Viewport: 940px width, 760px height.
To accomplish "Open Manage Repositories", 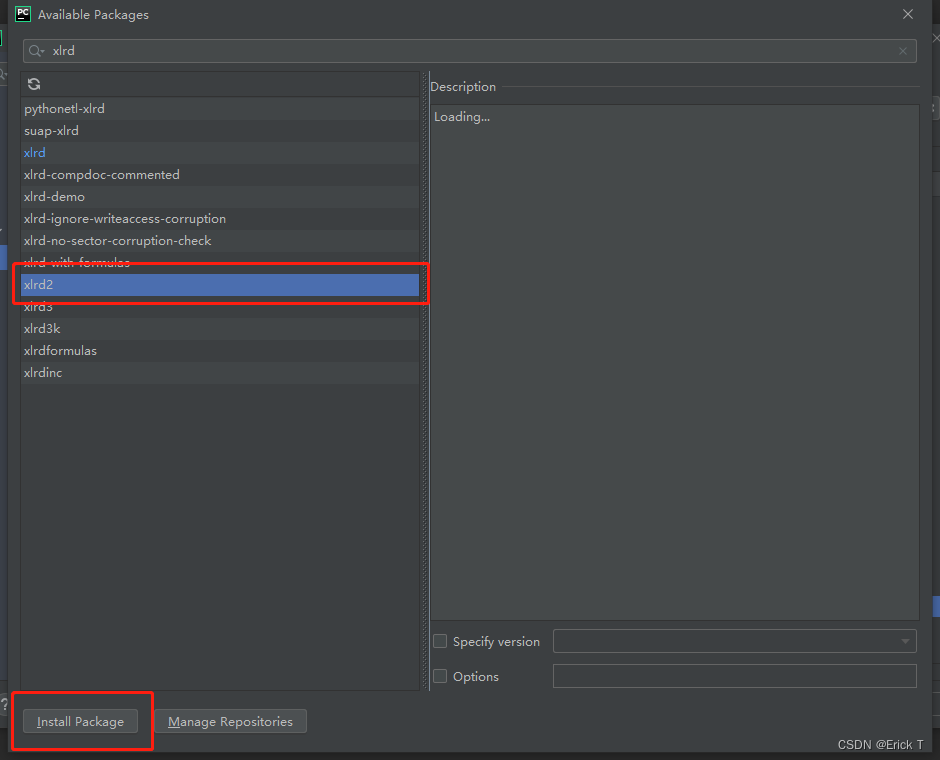I will (230, 721).
